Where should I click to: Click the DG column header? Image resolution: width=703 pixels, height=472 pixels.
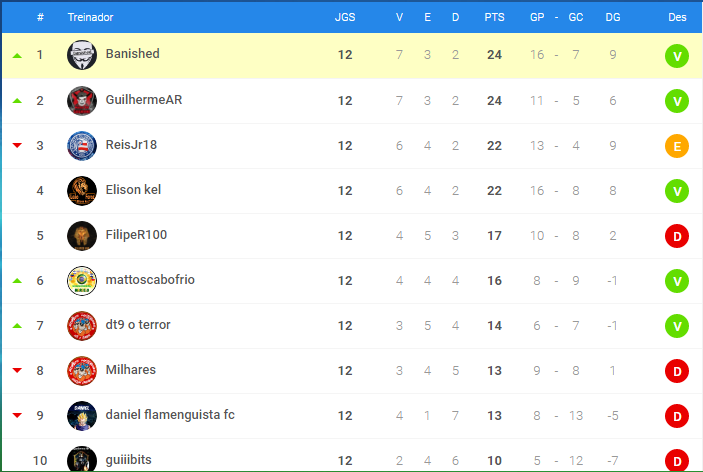(612, 17)
